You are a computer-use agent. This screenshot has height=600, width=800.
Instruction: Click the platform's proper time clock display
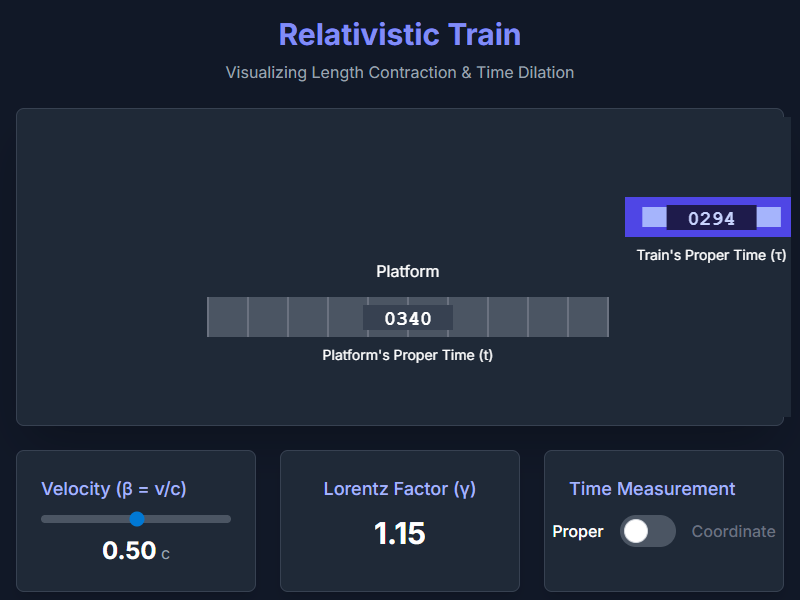(407, 316)
